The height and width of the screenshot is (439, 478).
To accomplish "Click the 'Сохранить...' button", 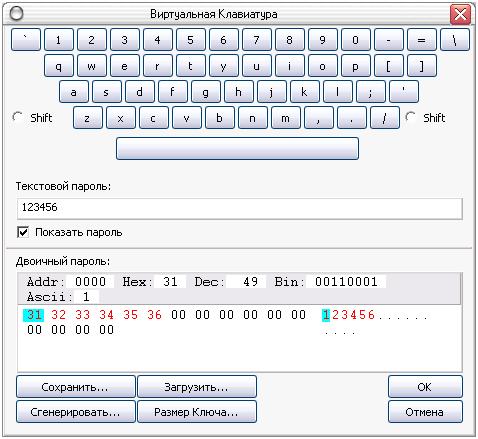I will [76, 387].
